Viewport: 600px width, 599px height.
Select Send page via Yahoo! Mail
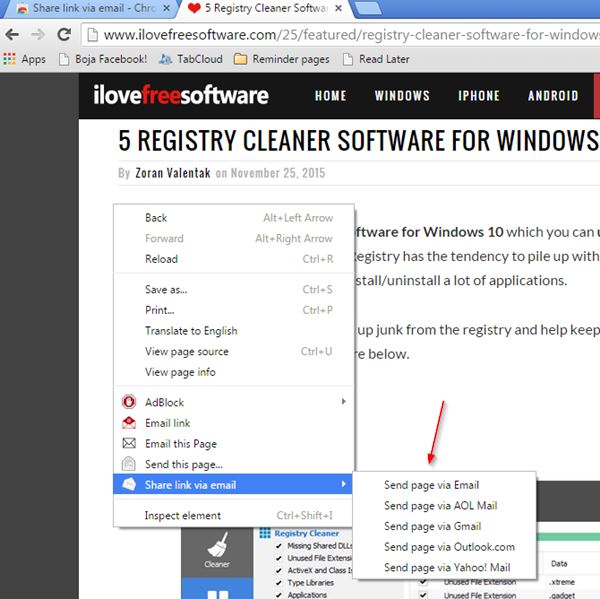[x=445, y=568]
